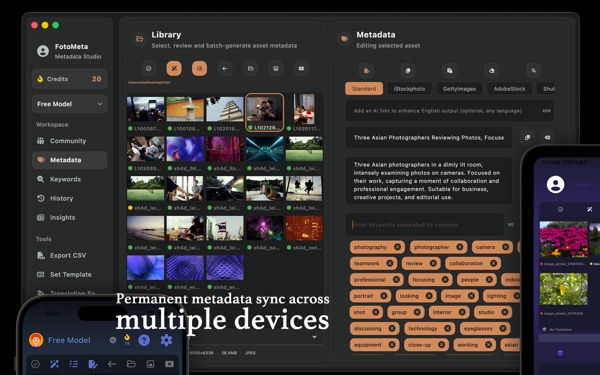Switch to the GettyImages tab

[x=459, y=89]
